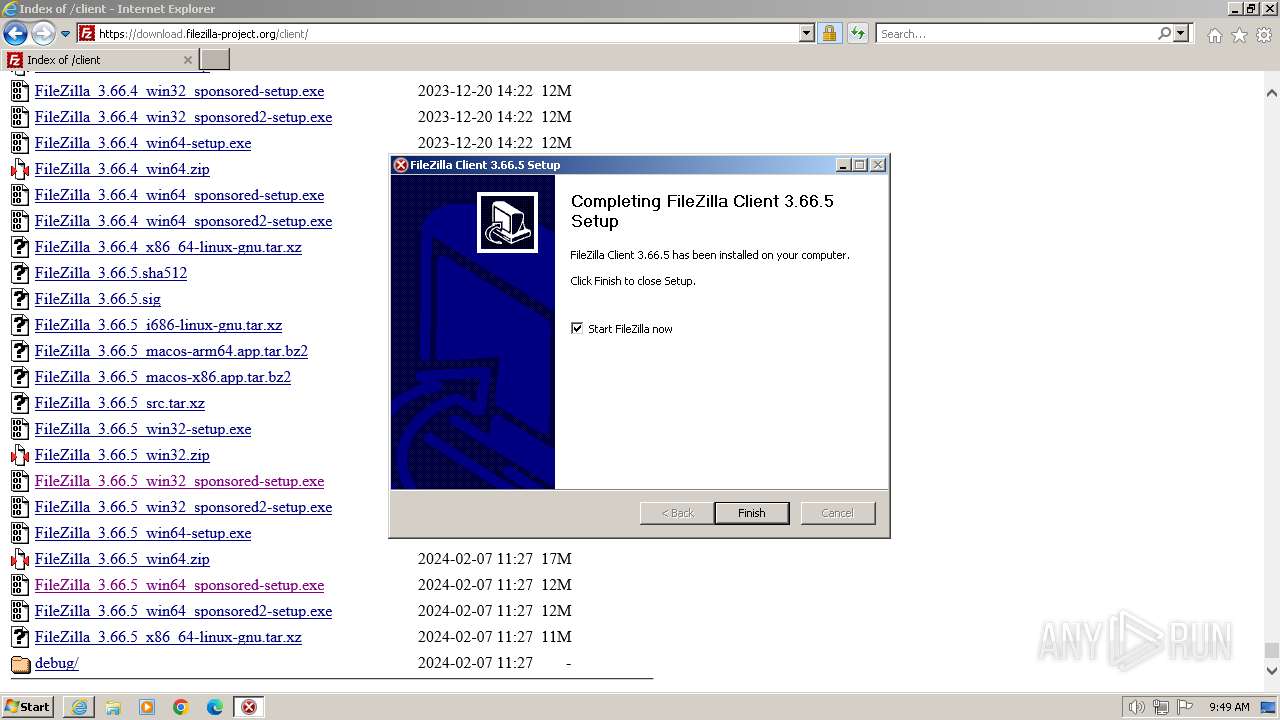Click the zip icon for FileZilla_3.66.4_win64.zip
1280x720 pixels.
click(x=20, y=169)
